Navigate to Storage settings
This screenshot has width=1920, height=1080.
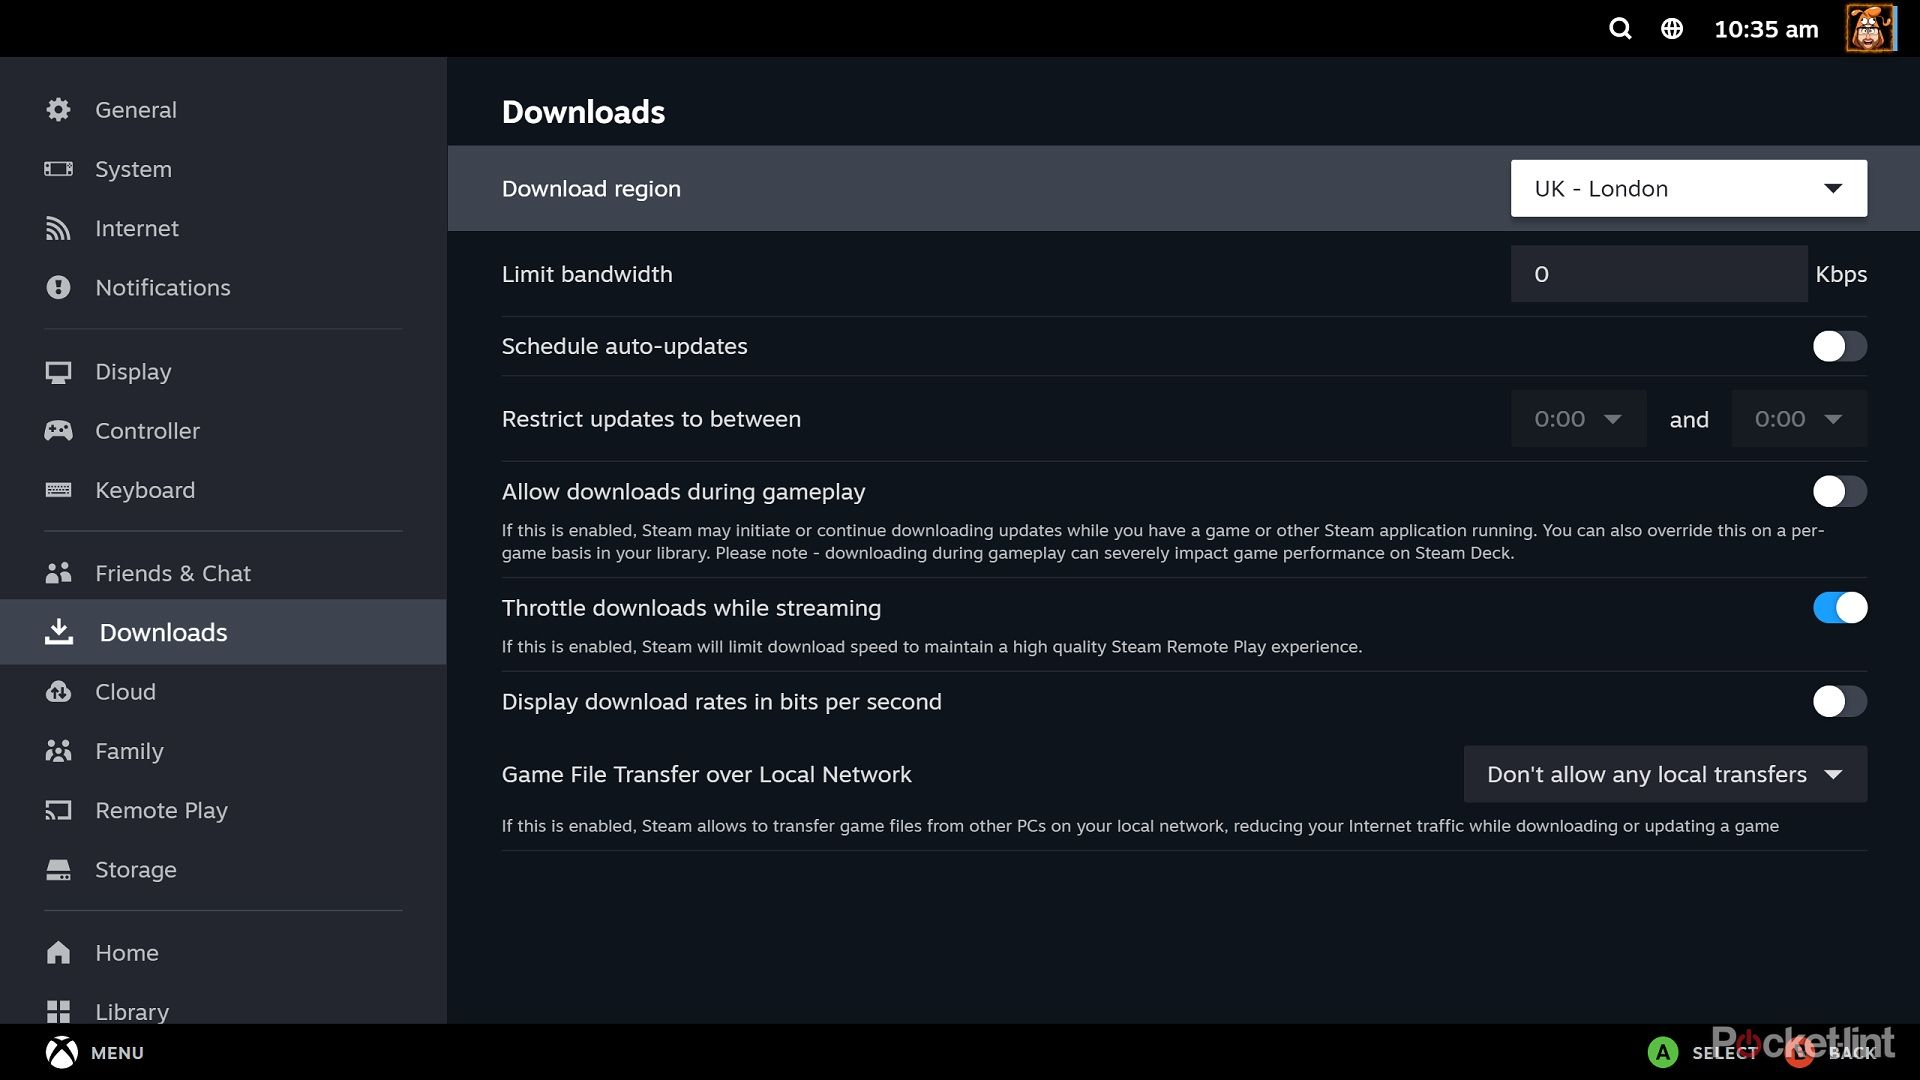(136, 869)
